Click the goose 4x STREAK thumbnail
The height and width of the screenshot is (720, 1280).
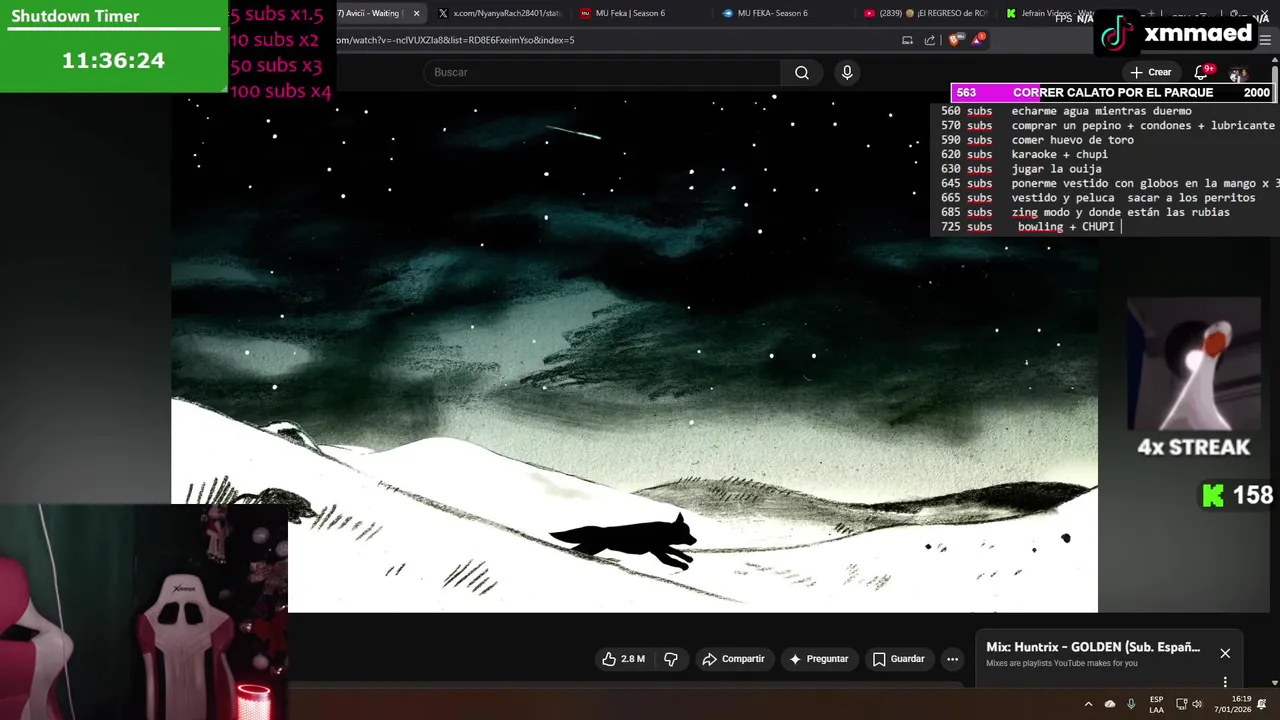(1193, 364)
